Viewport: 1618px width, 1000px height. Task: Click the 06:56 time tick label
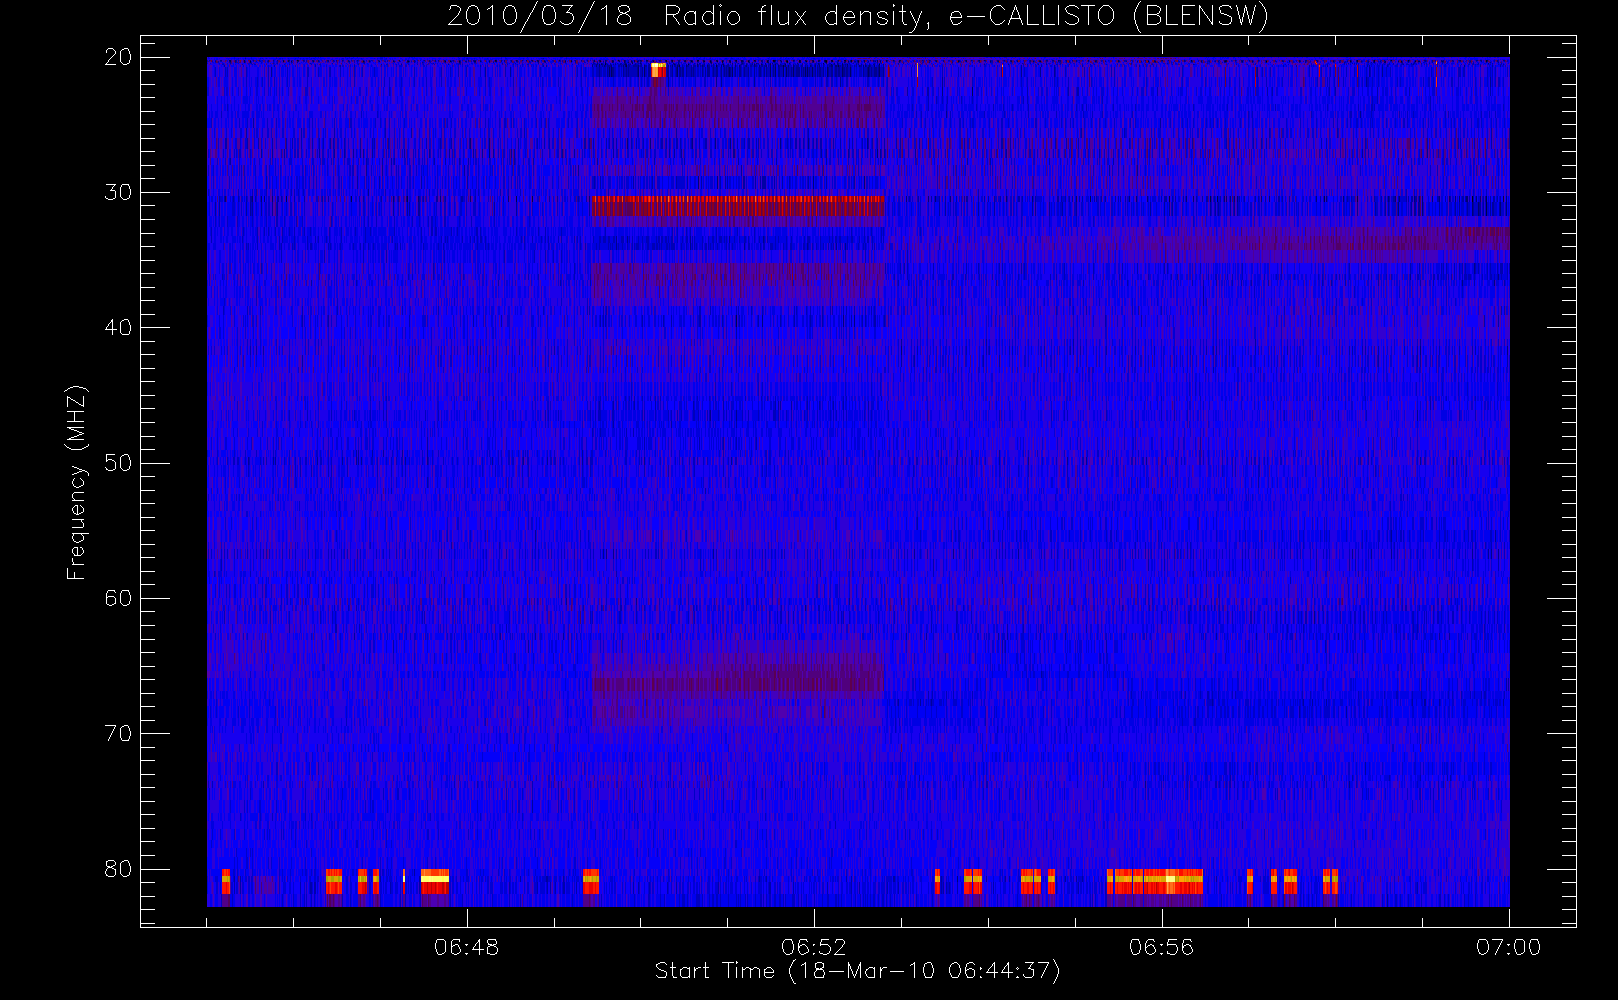pyautogui.click(x=1161, y=947)
